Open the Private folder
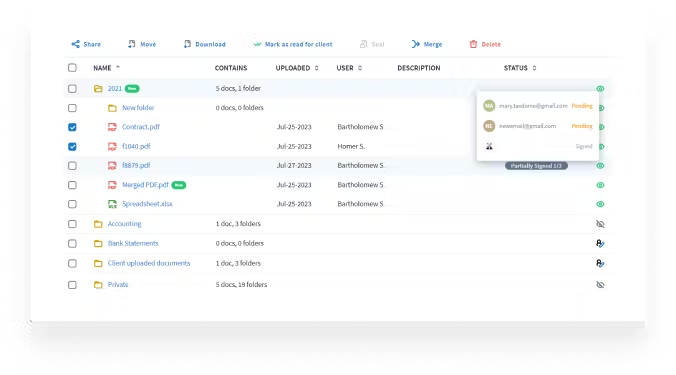 click(118, 284)
